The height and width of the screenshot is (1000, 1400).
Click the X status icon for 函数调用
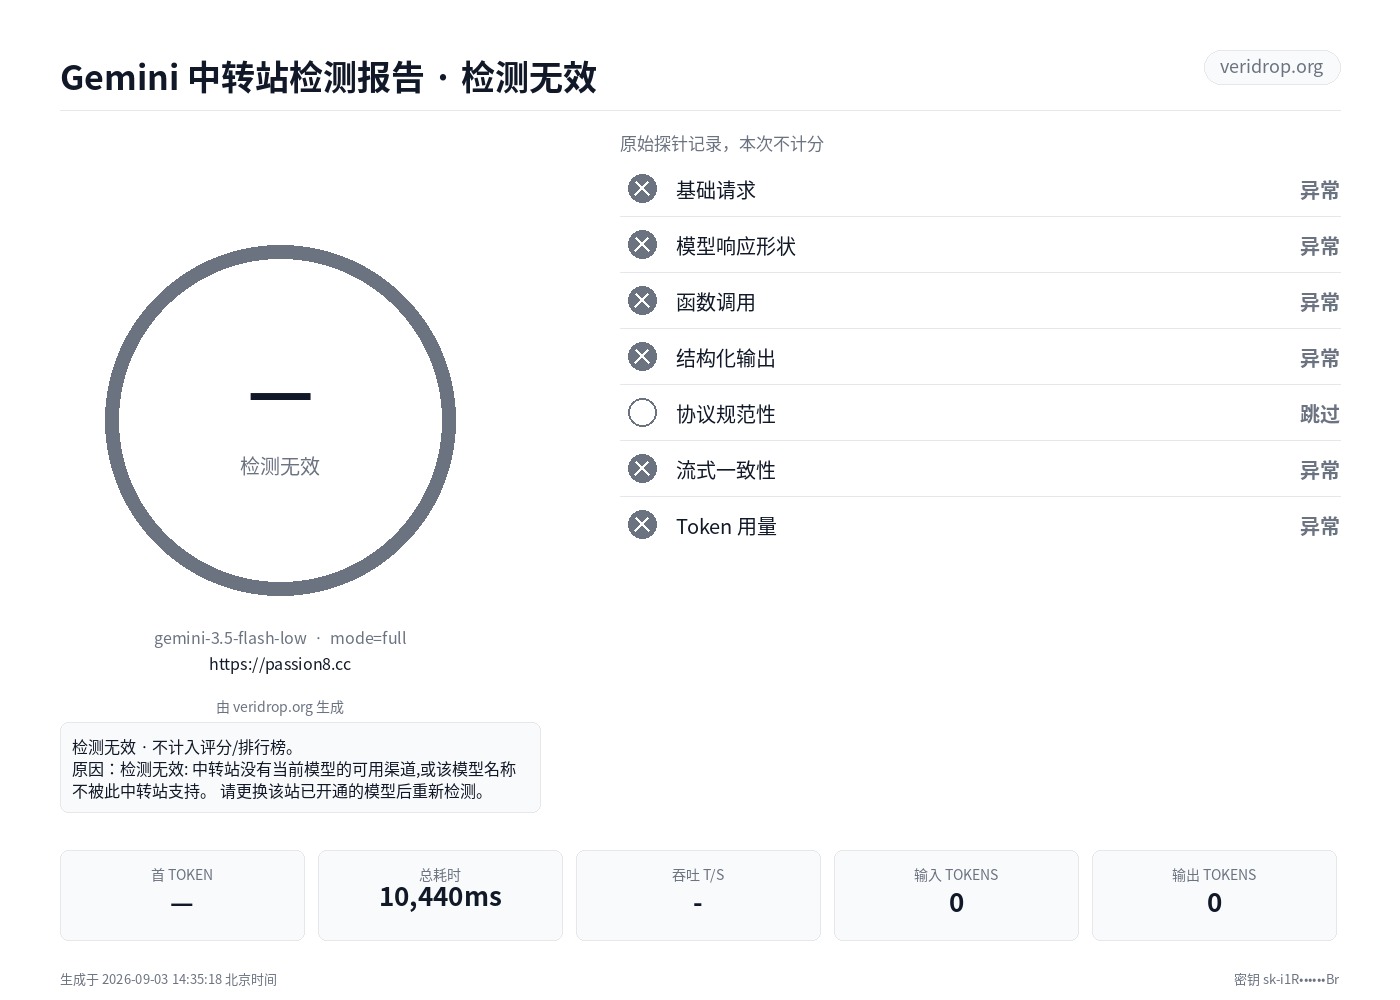642,301
